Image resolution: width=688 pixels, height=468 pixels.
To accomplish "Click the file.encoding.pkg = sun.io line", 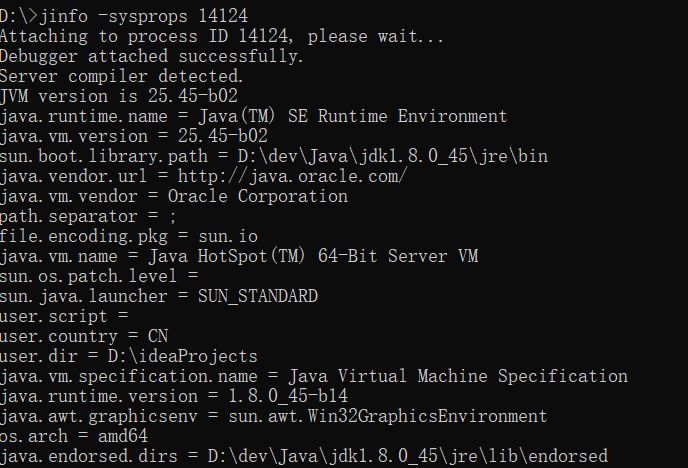I will click(129, 236).
